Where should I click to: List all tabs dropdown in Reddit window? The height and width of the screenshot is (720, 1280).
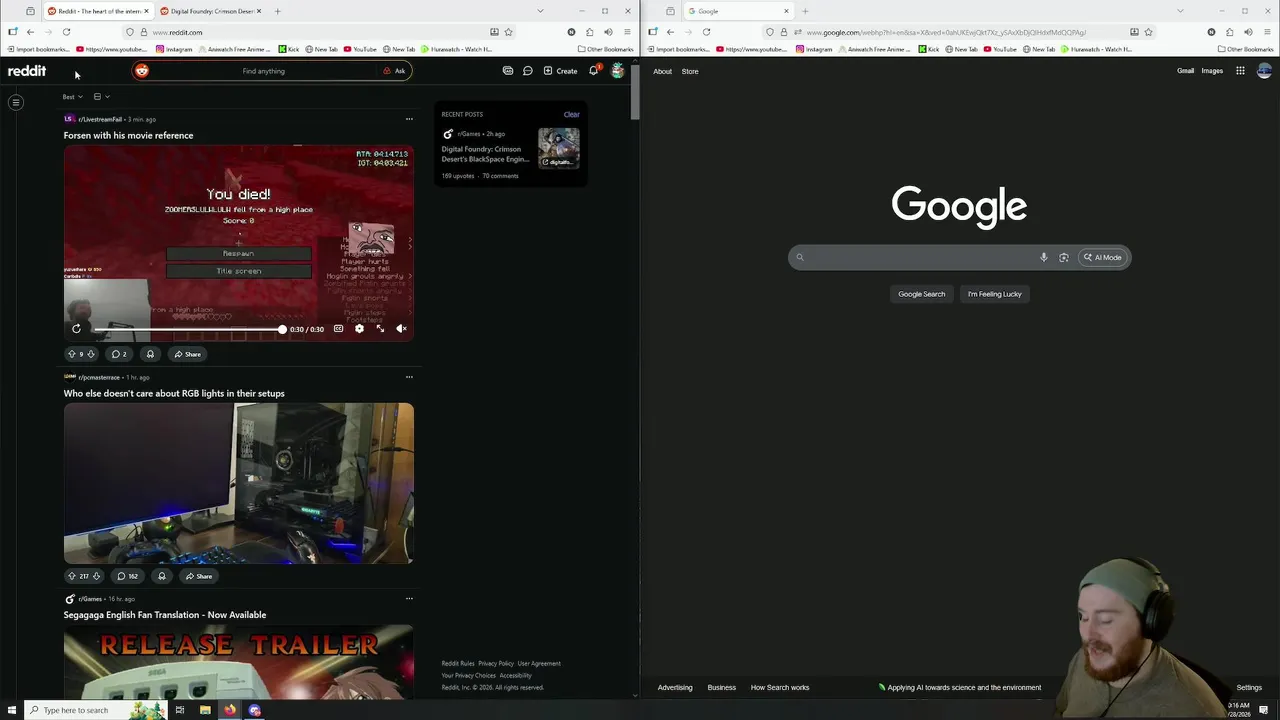click(x=541, y=11)
